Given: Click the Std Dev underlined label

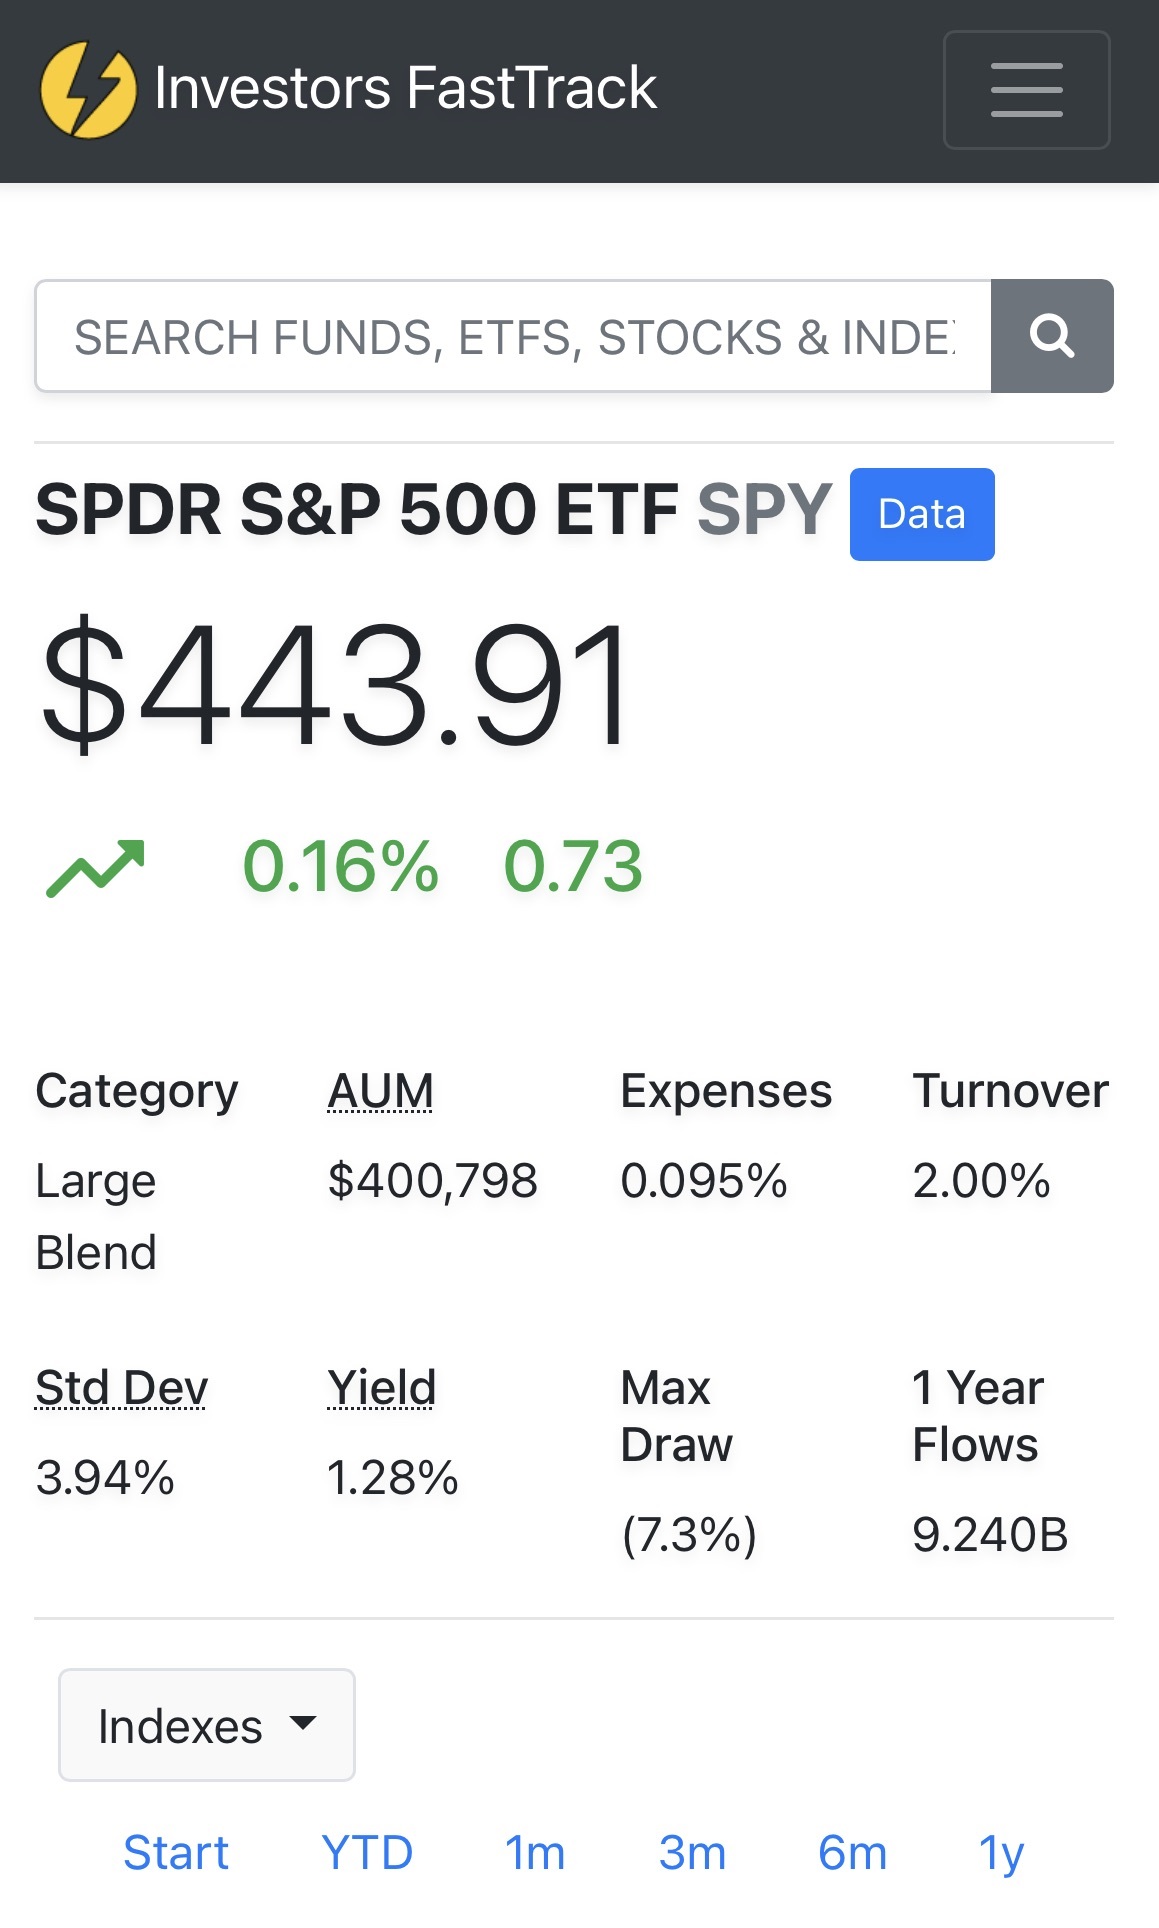Looking at the screenshot, I should click(x=121, y=1388).
